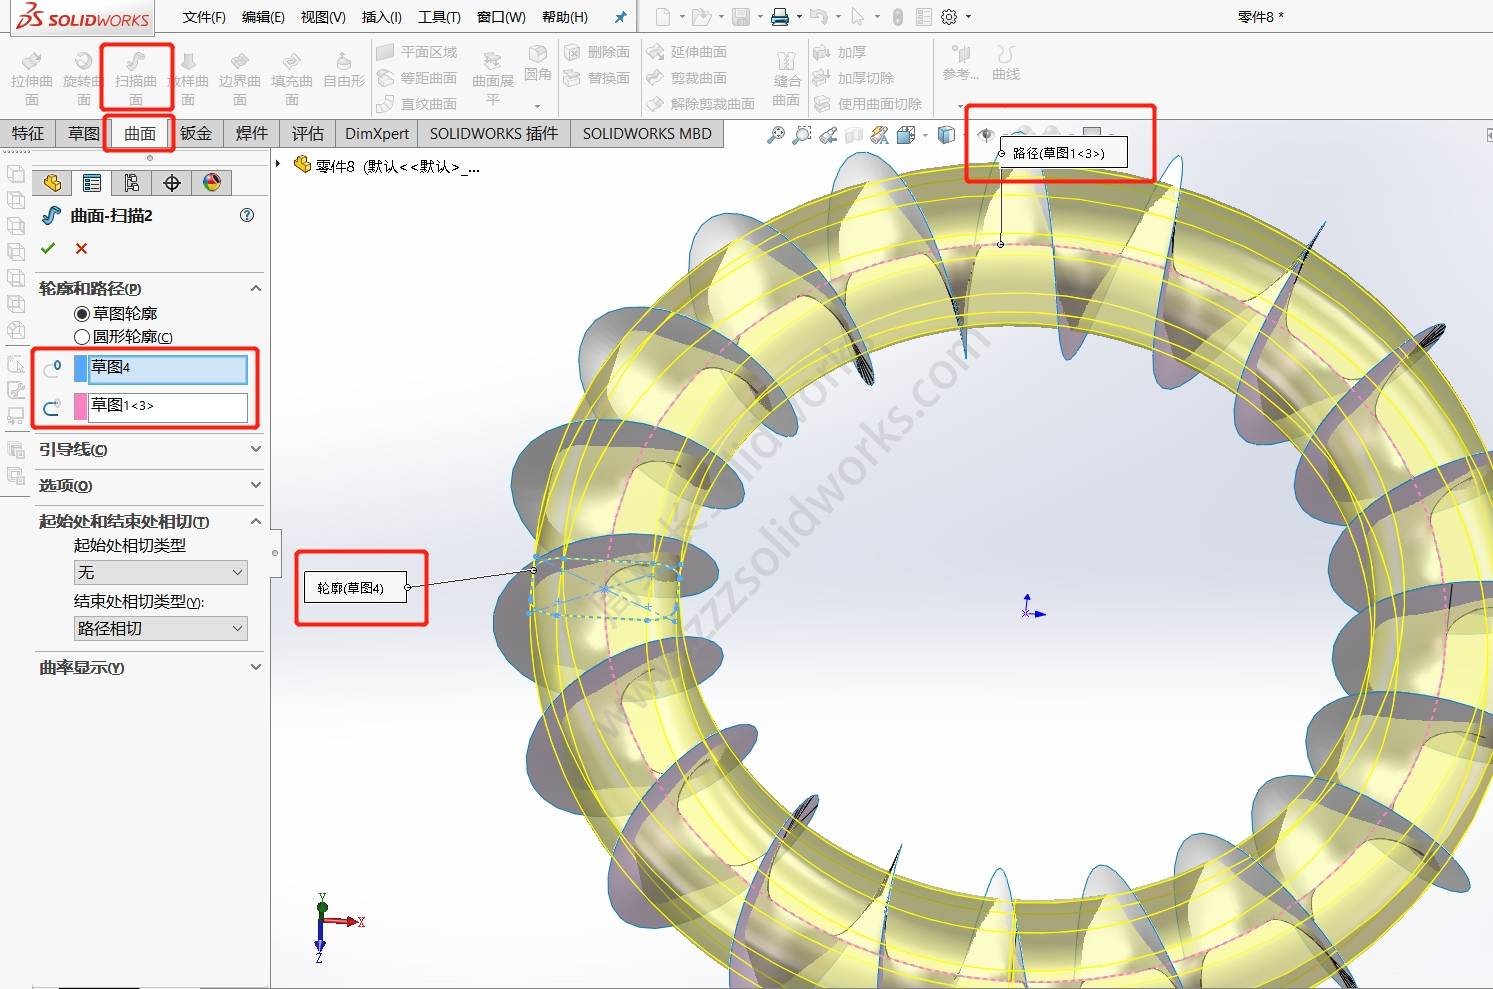Open the ConfigurationManager tab icon
Screen dimensions: 1493x989
click(132, 183)
